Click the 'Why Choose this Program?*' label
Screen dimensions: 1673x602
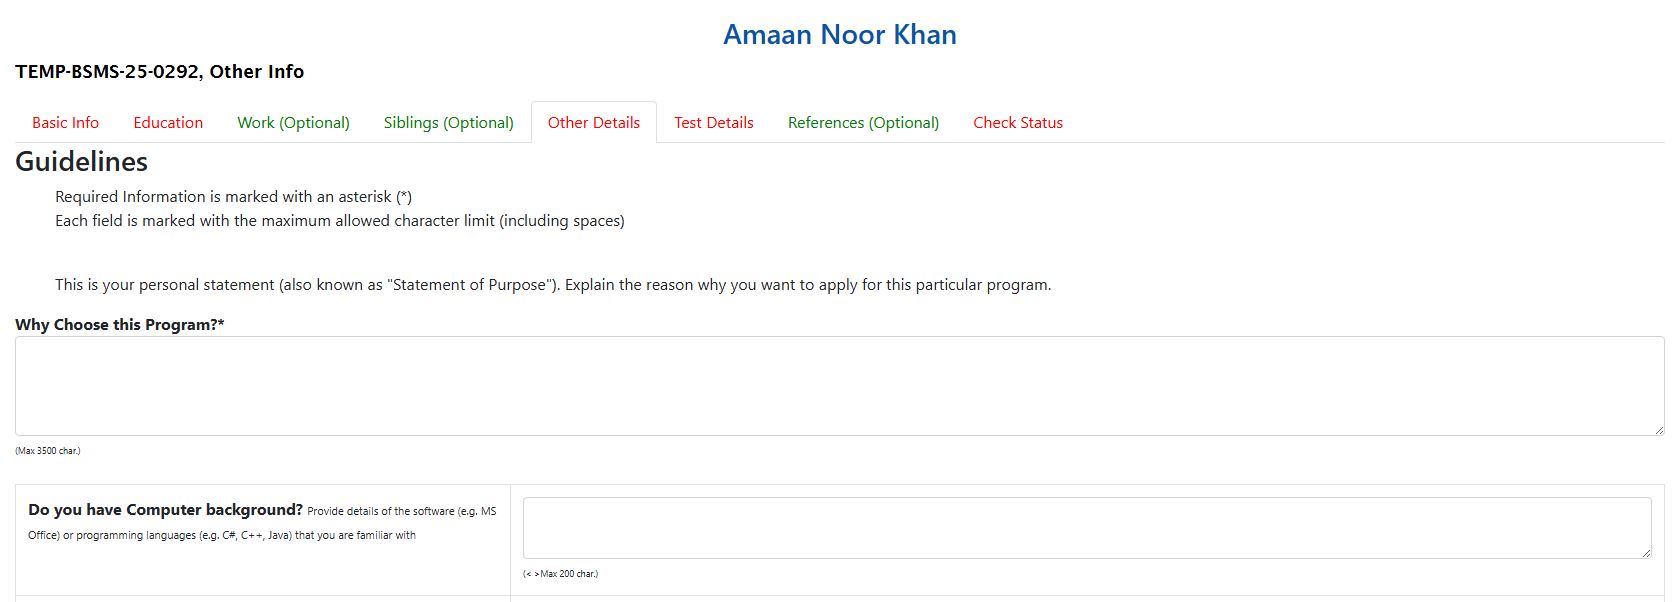[x=120, y=324]
